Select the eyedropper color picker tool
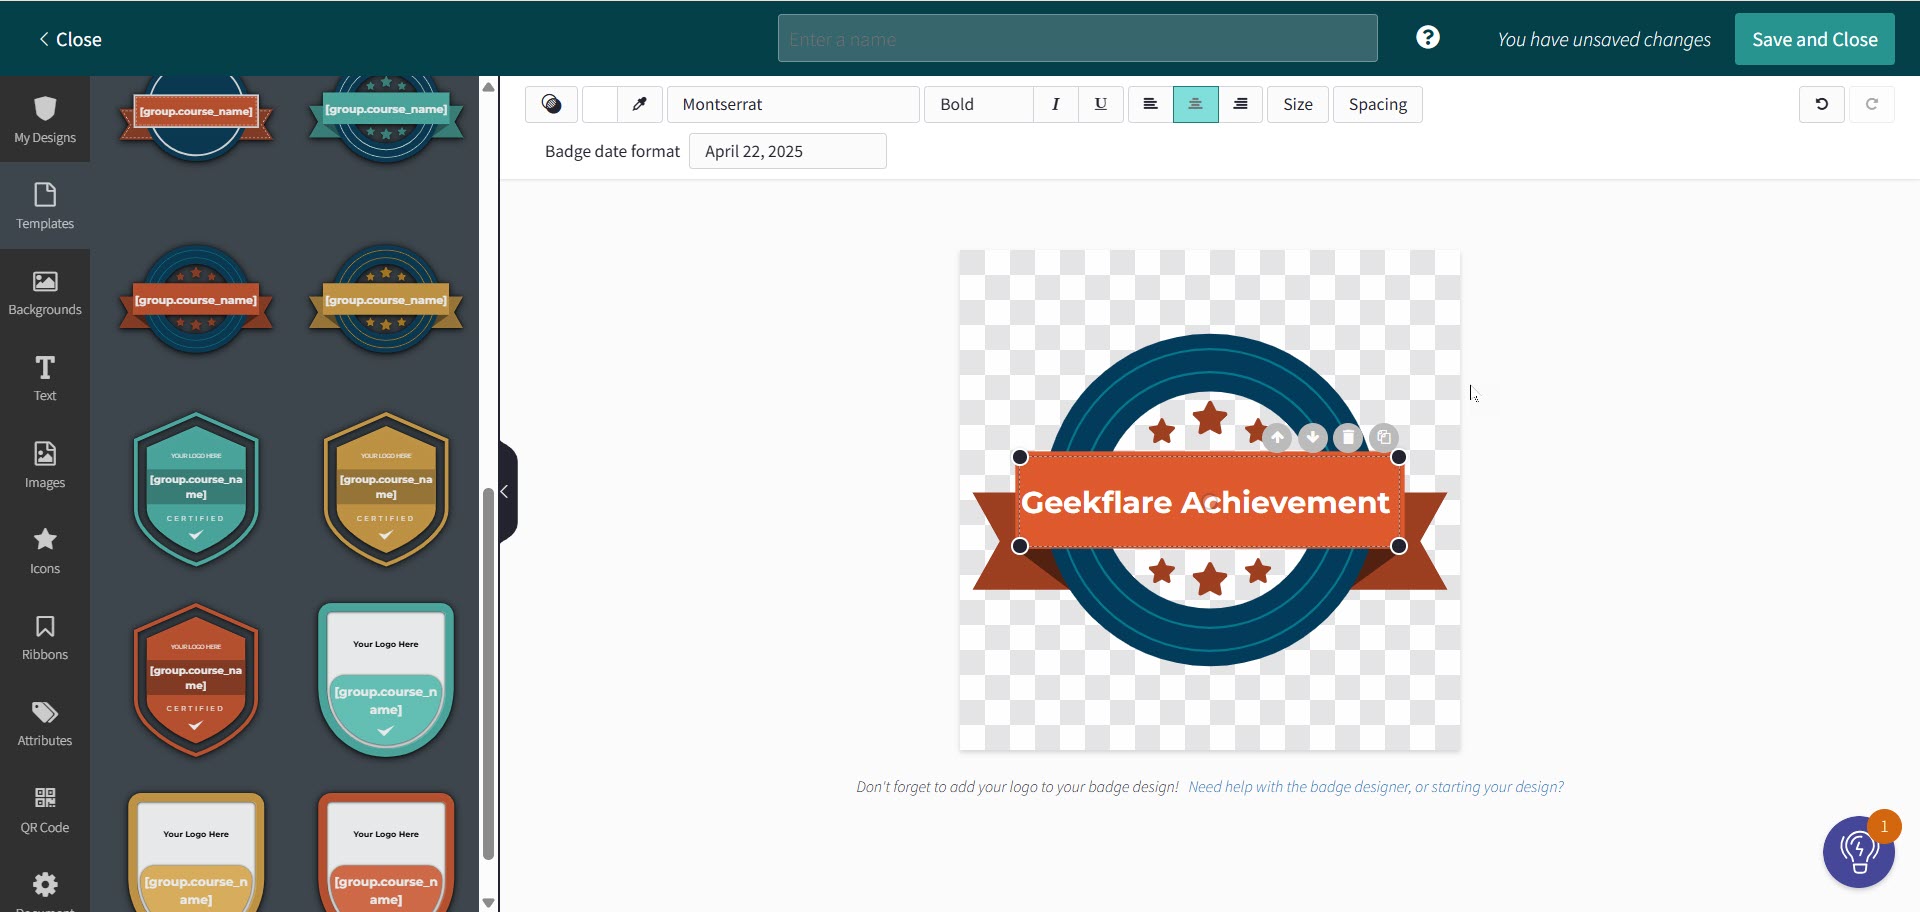Screen dimensions: 1920x912 [640, 104]
